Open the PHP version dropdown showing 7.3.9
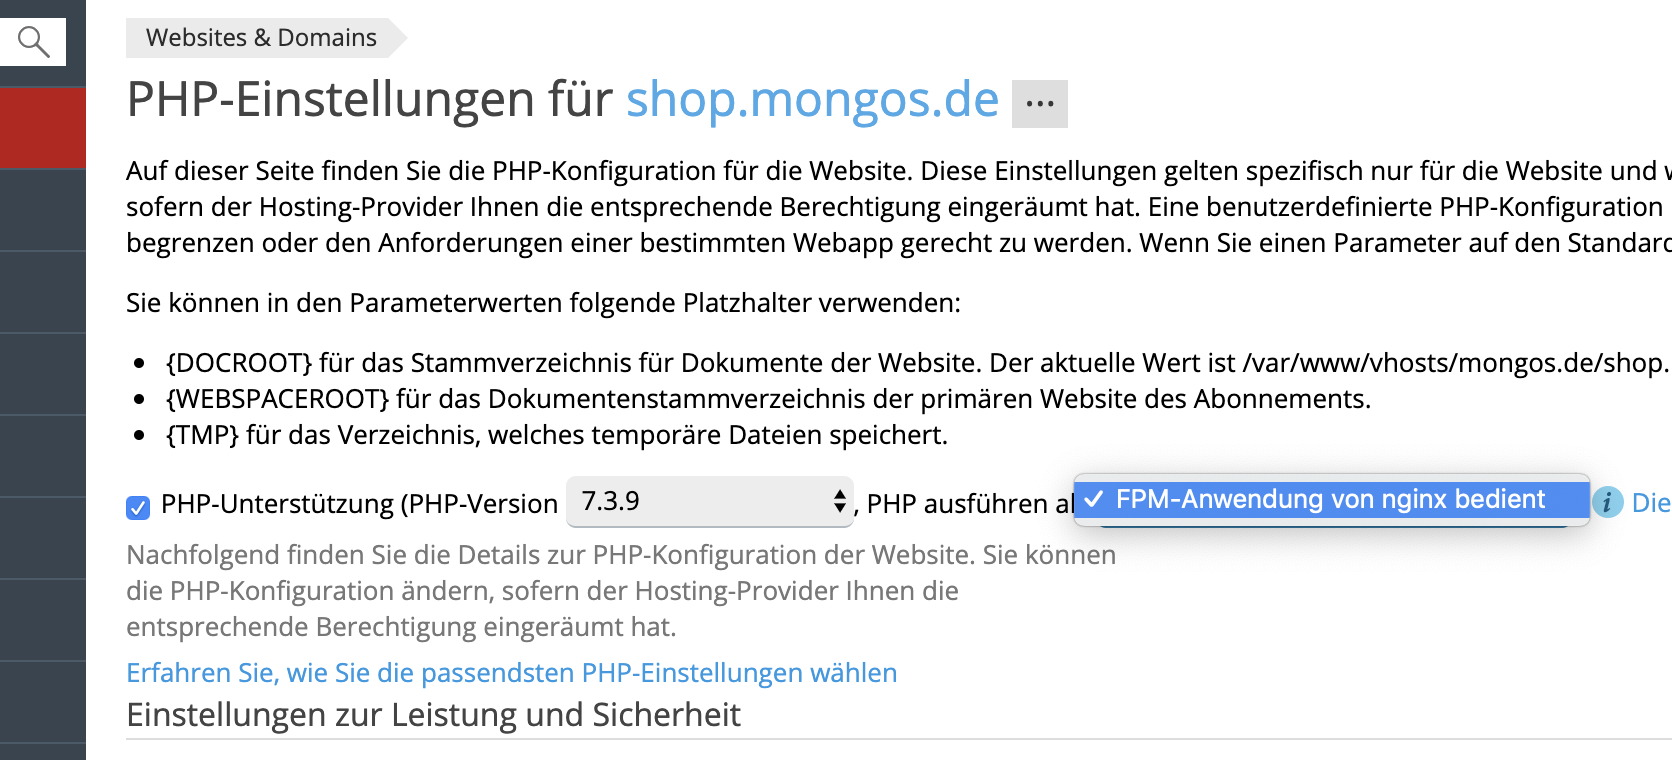The height and width of the screenshot is (760, 1672). coord(708,501)
